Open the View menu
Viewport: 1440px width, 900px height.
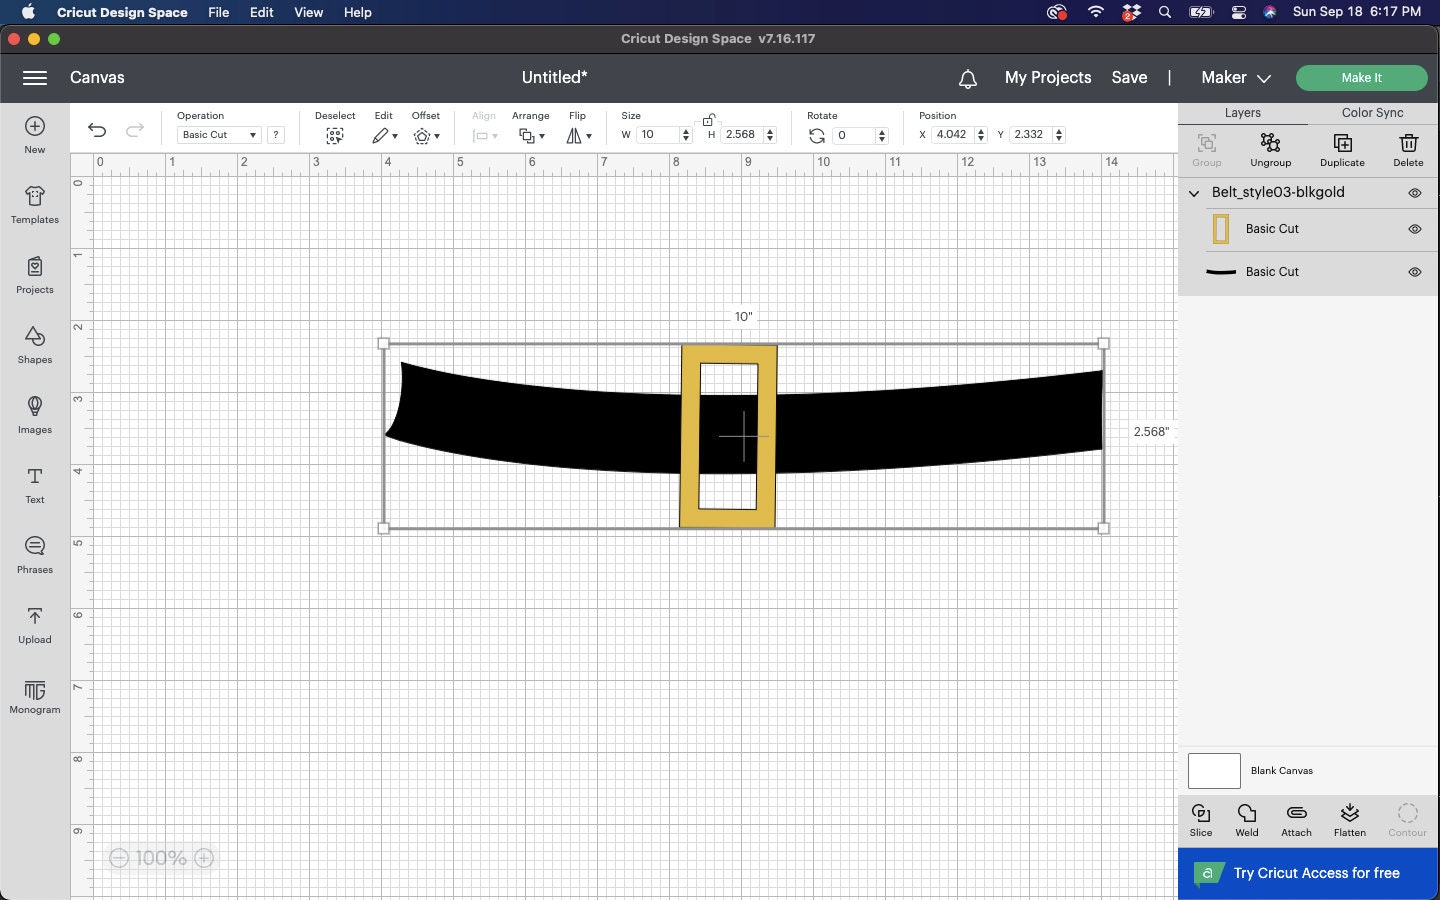(x=308, y=12)
